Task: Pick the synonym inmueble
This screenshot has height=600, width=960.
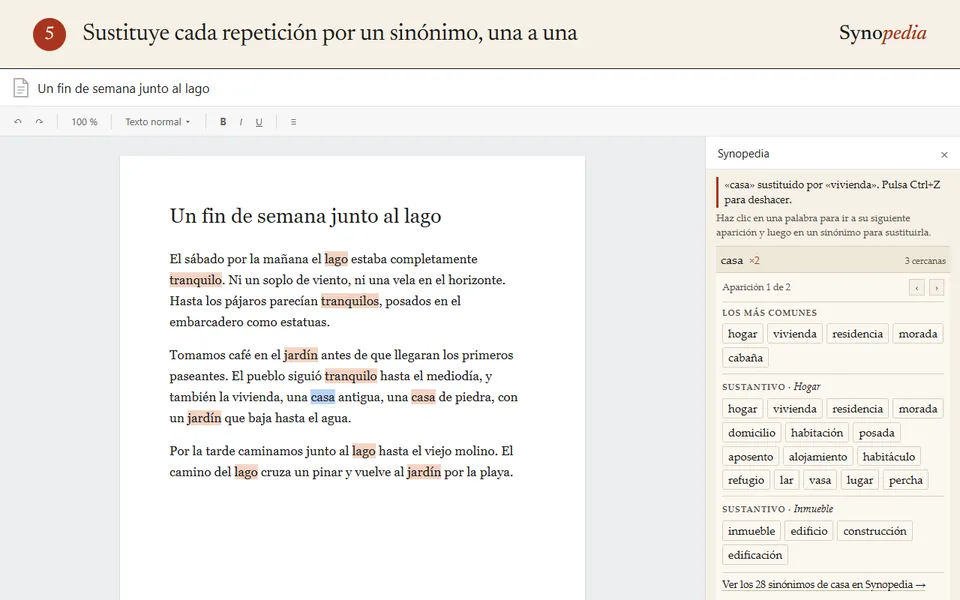Action: coord(751,531)
